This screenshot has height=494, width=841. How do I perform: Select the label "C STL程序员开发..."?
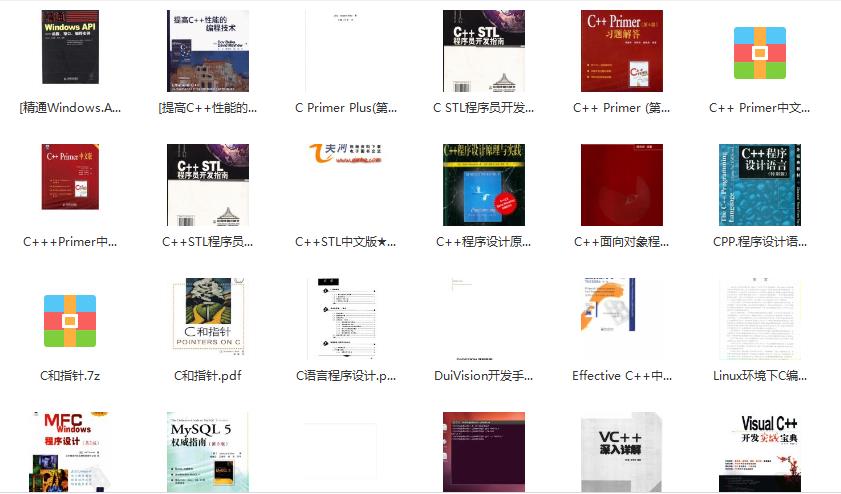point(484,108)
